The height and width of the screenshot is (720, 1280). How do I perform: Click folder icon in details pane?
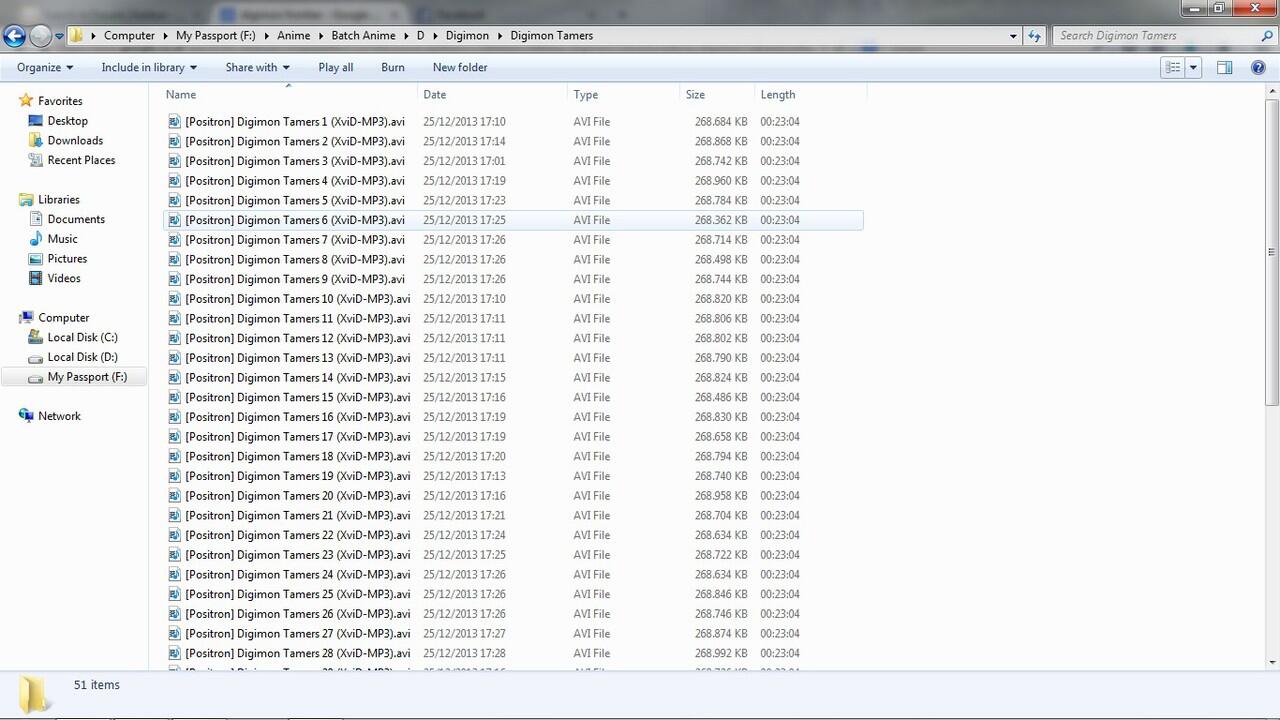click(x=34, y=693)
